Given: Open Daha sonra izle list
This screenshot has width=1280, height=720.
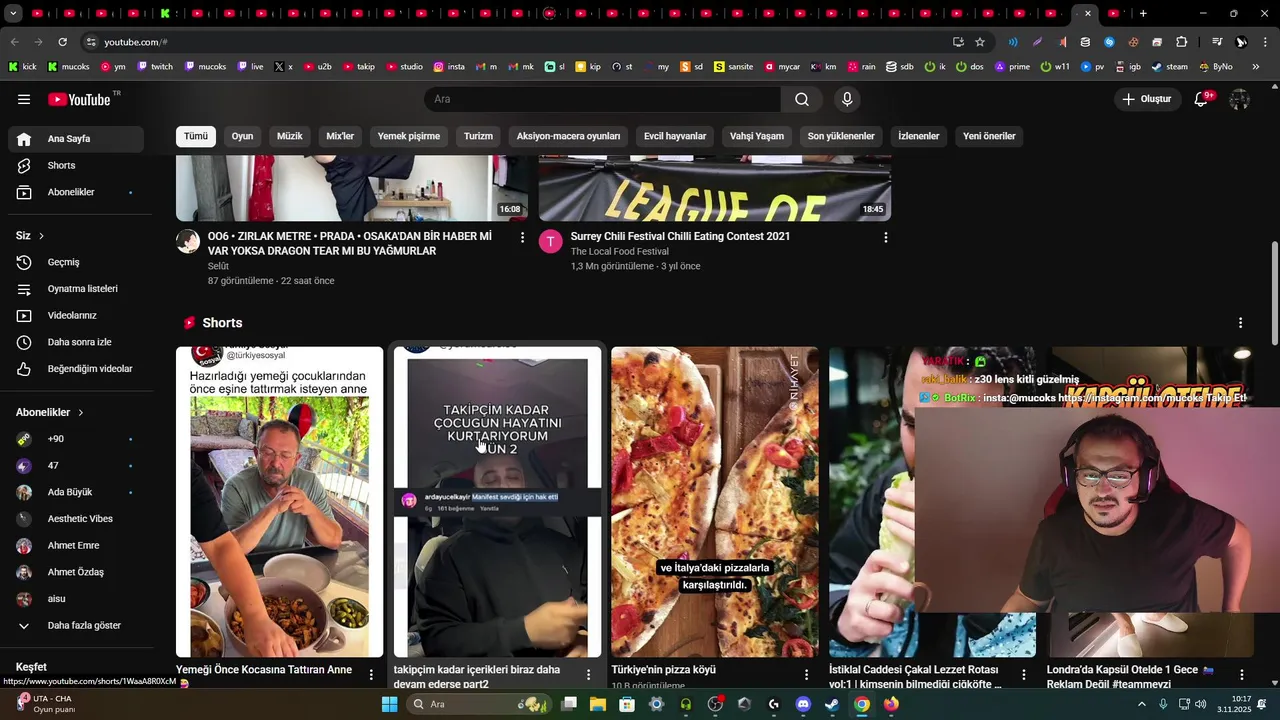Looking at the screenshot, I should 76,342.
